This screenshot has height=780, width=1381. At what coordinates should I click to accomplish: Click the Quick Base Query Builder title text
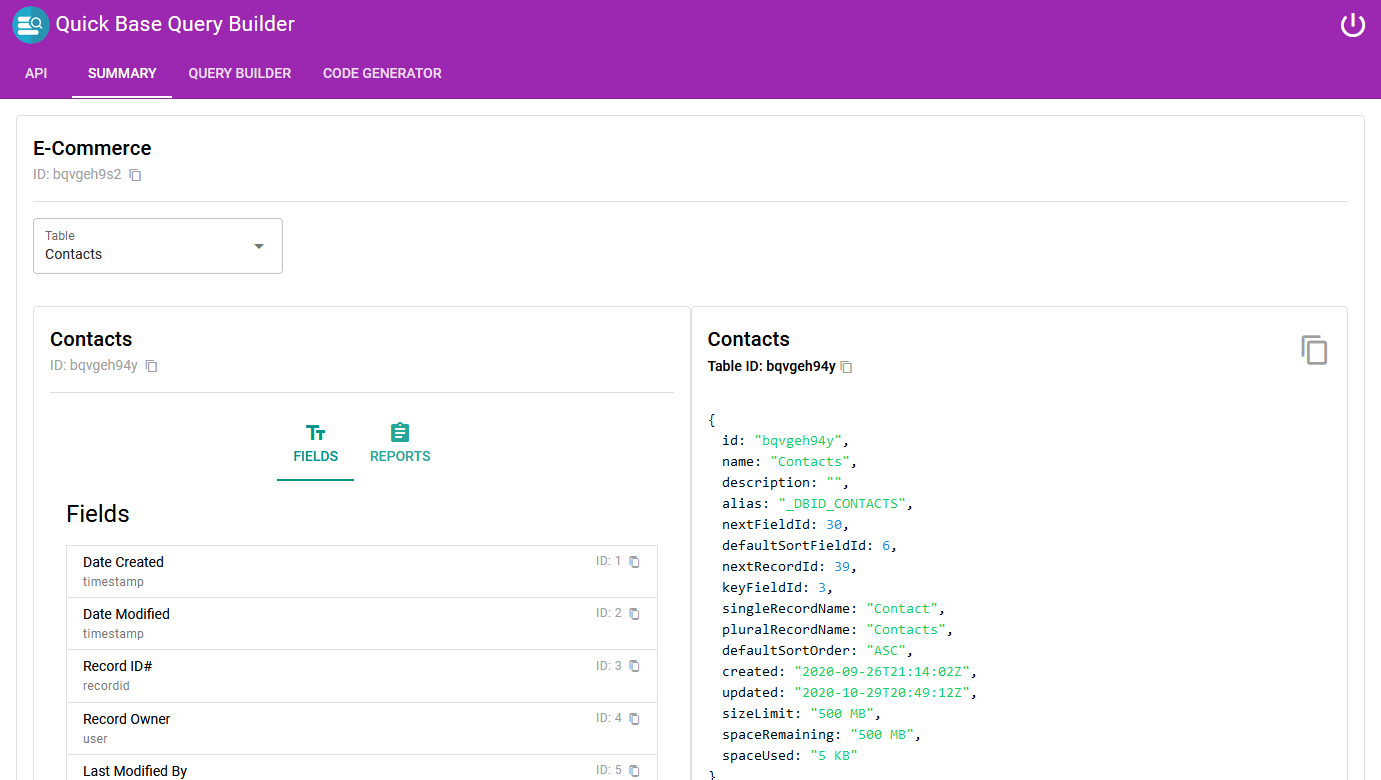pos(175,24)
